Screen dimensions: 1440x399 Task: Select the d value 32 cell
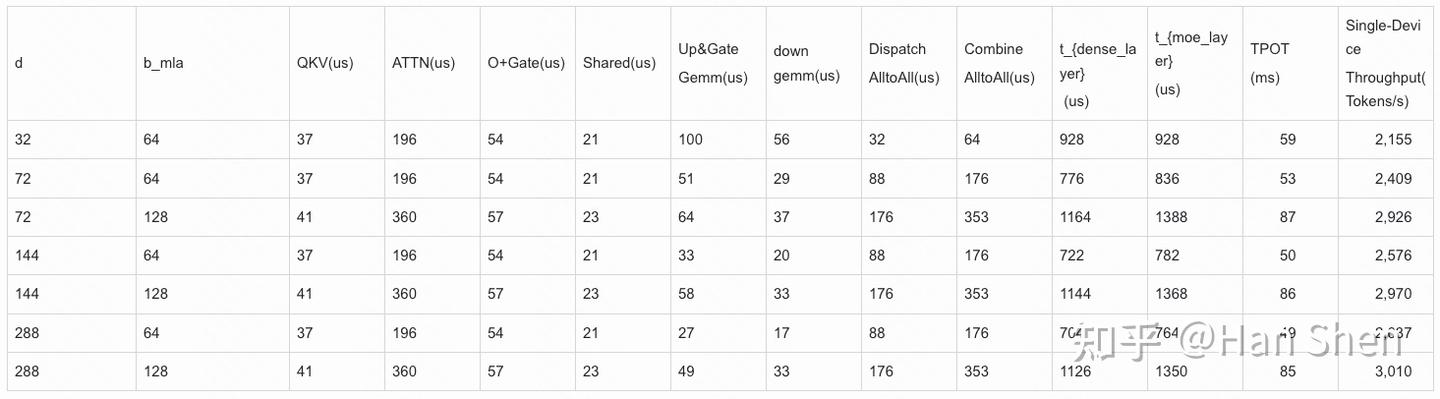23,140
